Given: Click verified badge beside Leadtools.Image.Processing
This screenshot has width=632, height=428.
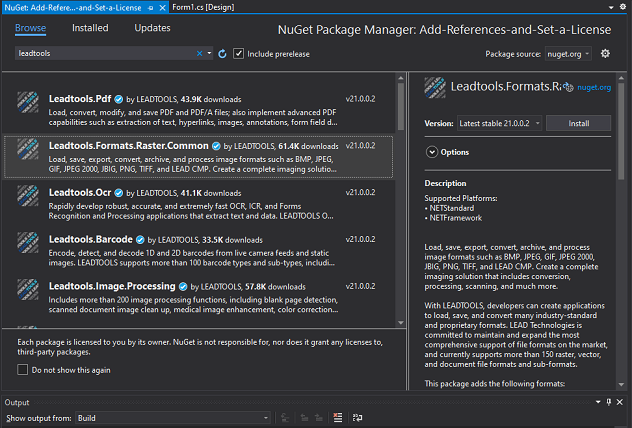Looking at the screenshot, I should 183,287.
